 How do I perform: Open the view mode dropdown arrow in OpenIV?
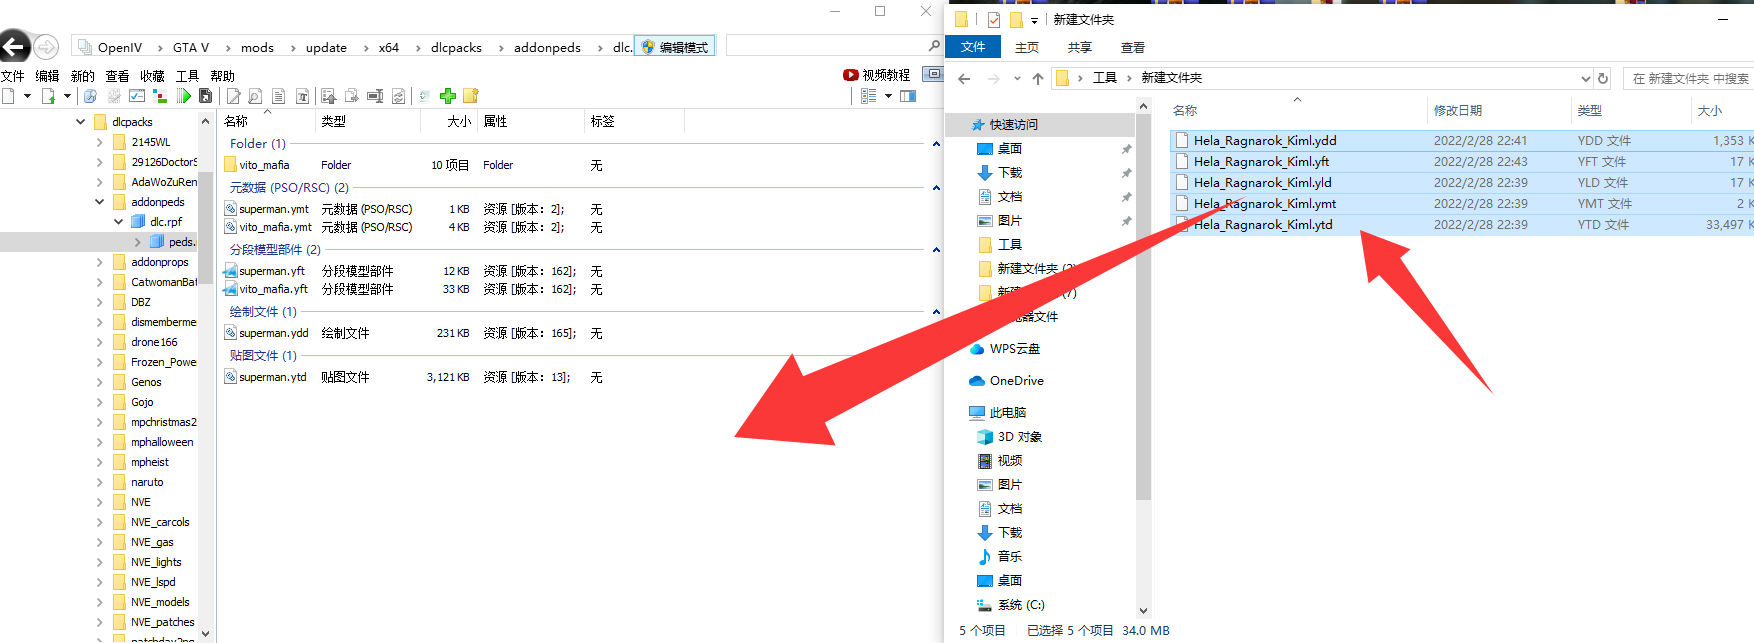(888, 96)
